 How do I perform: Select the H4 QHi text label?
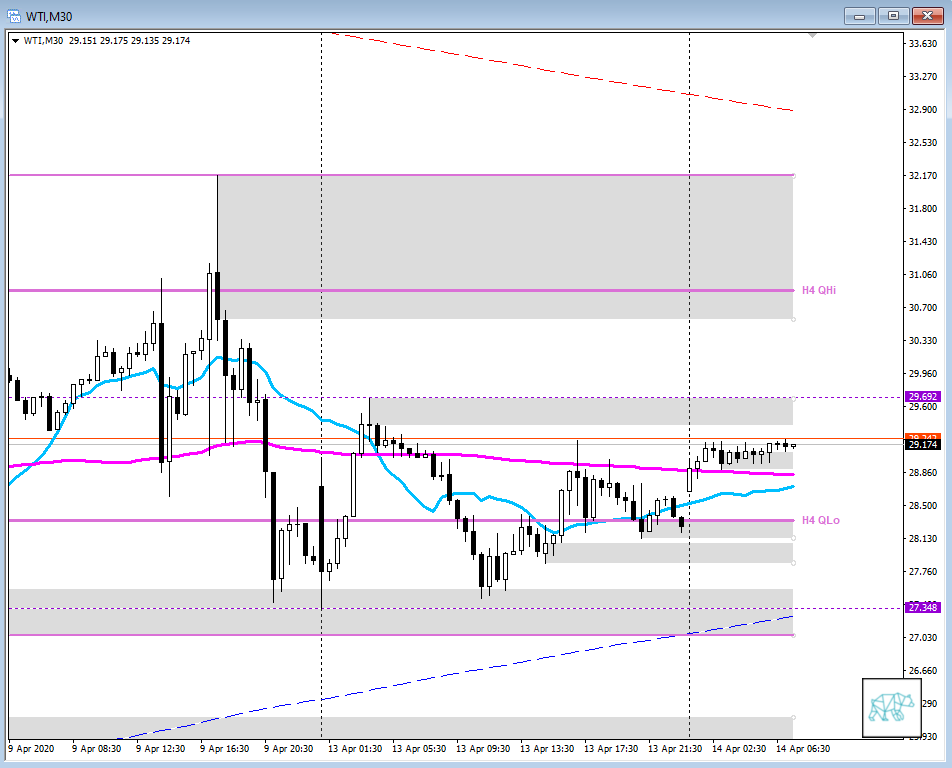point(820,290)
